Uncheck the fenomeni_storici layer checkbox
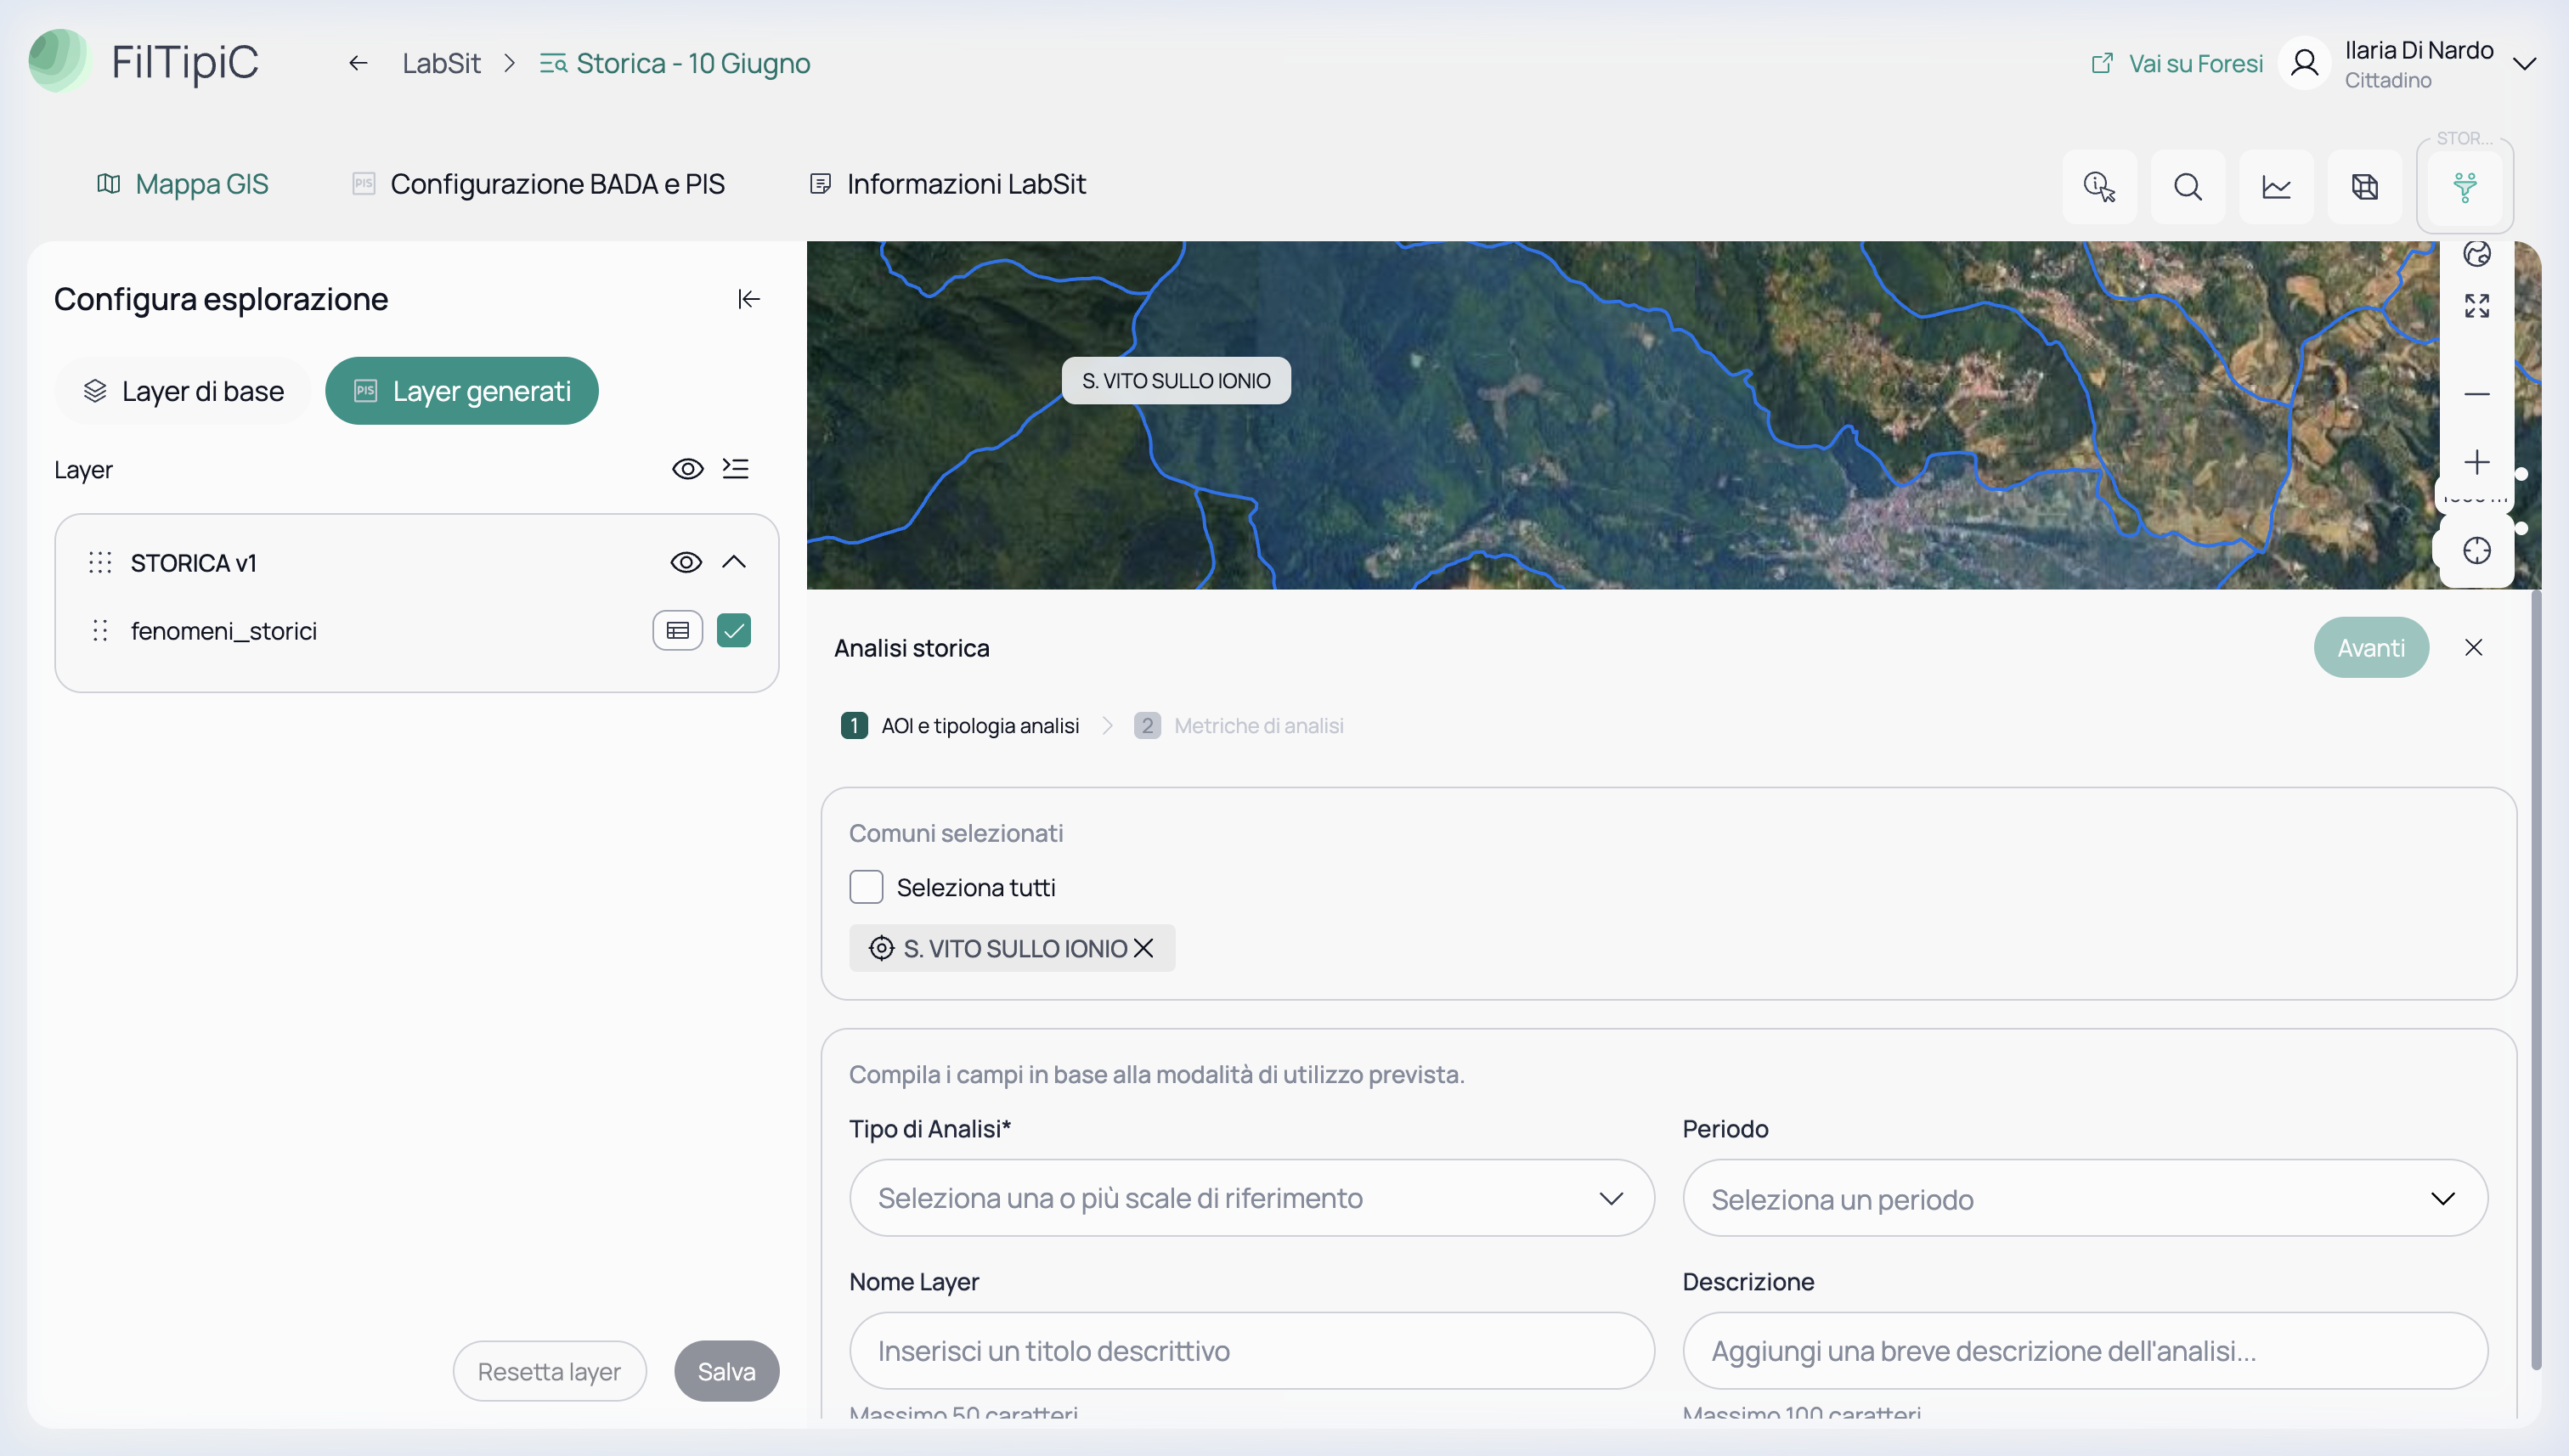The width and height of the screenshot is (2569, 1456). coord(734,631)
